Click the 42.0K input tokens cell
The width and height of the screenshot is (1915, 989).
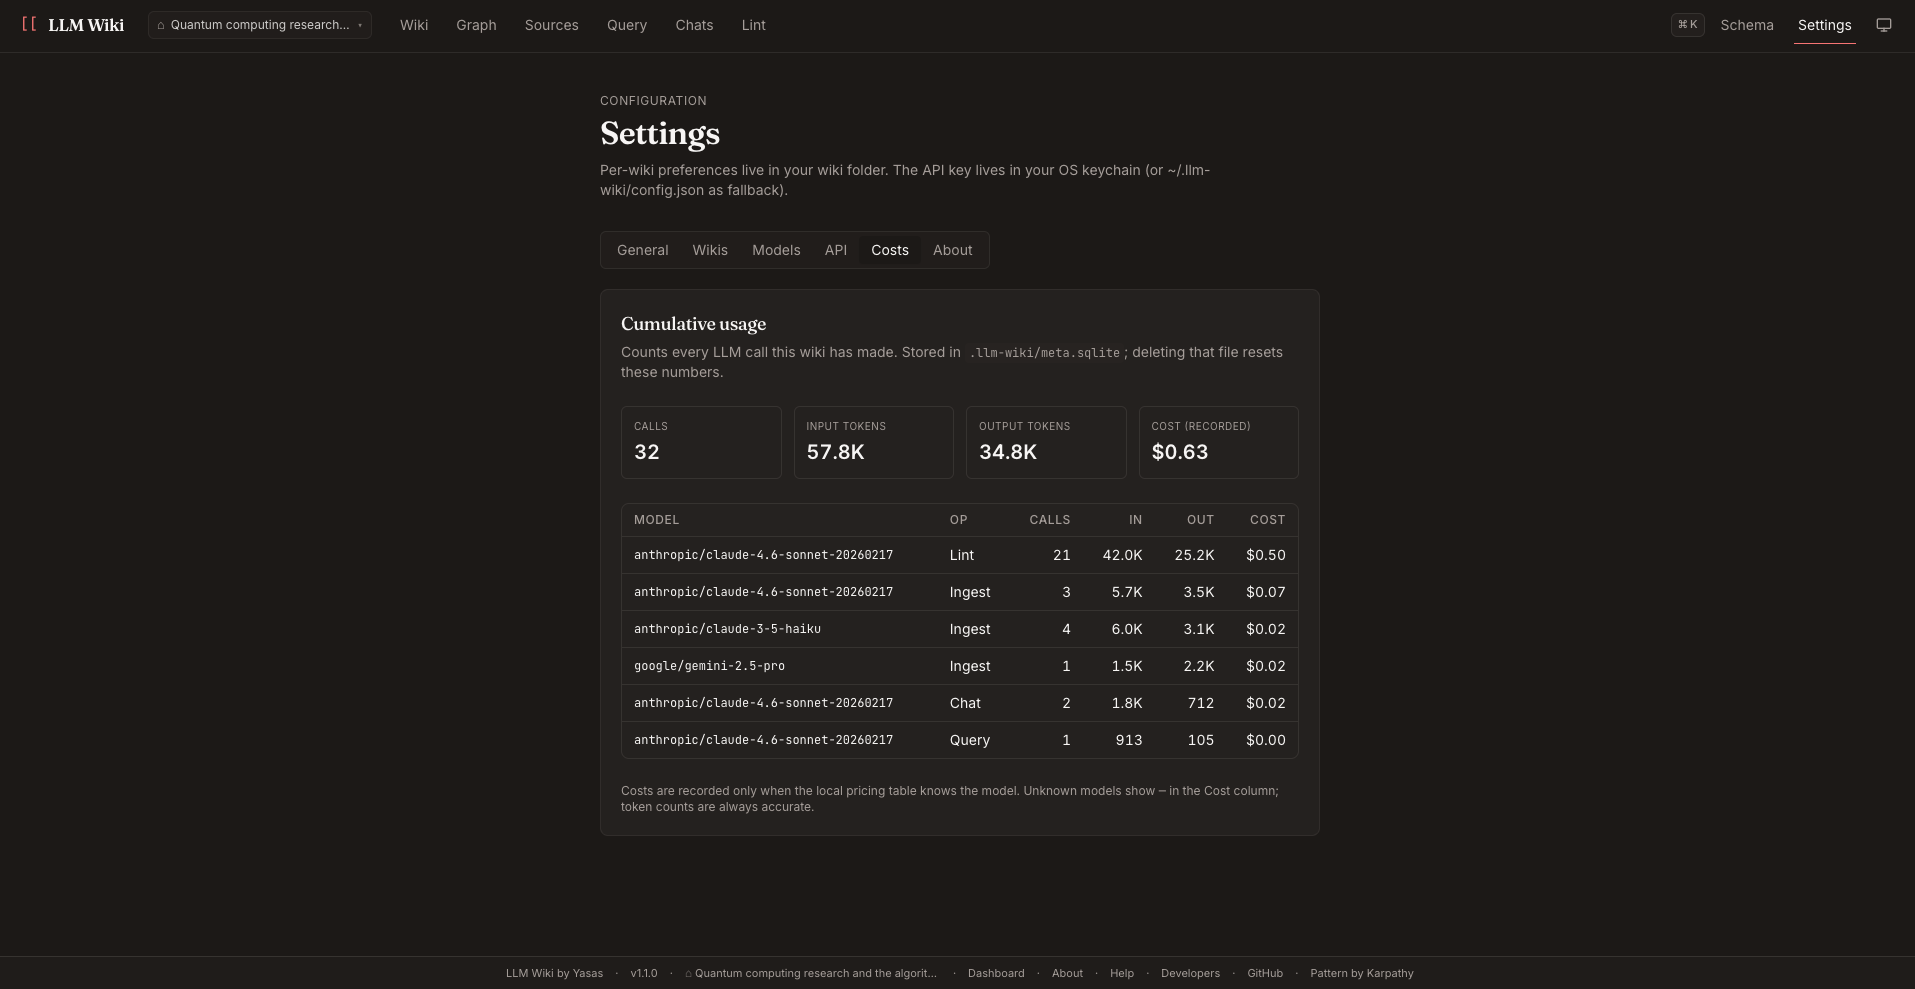(1122, 555)
